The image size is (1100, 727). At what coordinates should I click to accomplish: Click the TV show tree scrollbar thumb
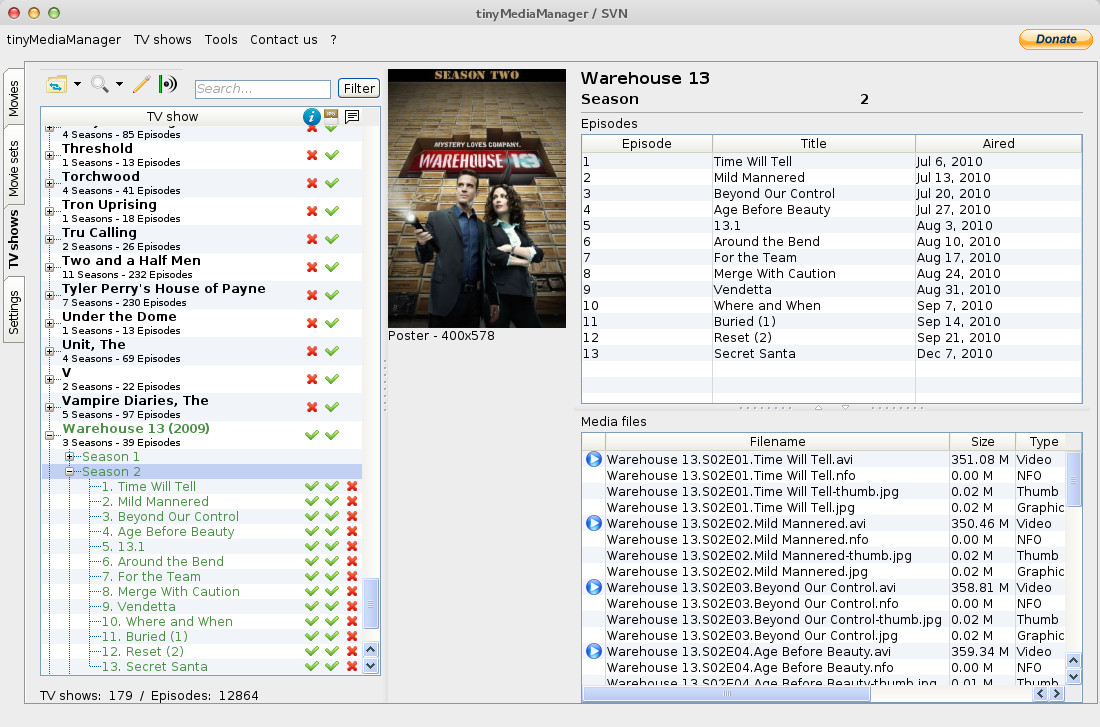[x=371, y=603]
